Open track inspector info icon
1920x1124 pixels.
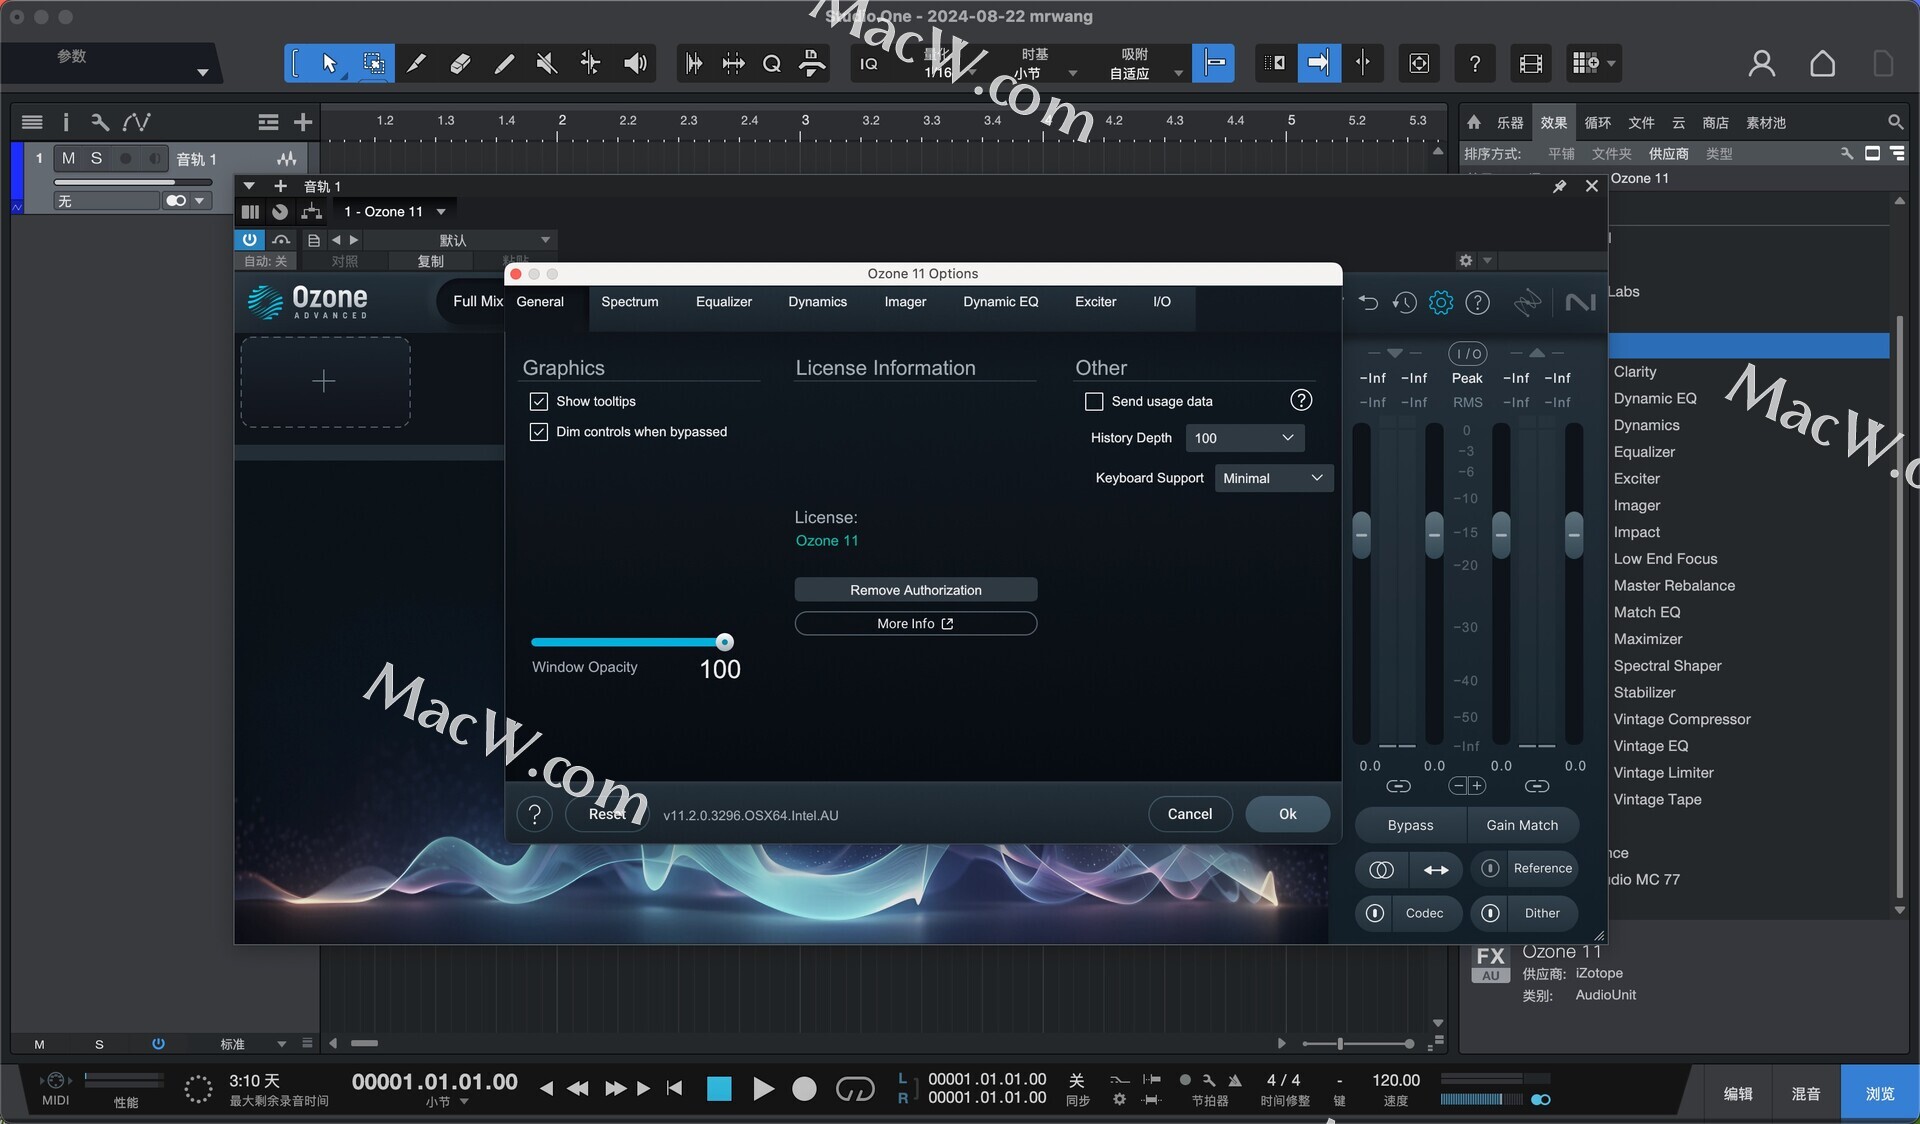point(66,122)
